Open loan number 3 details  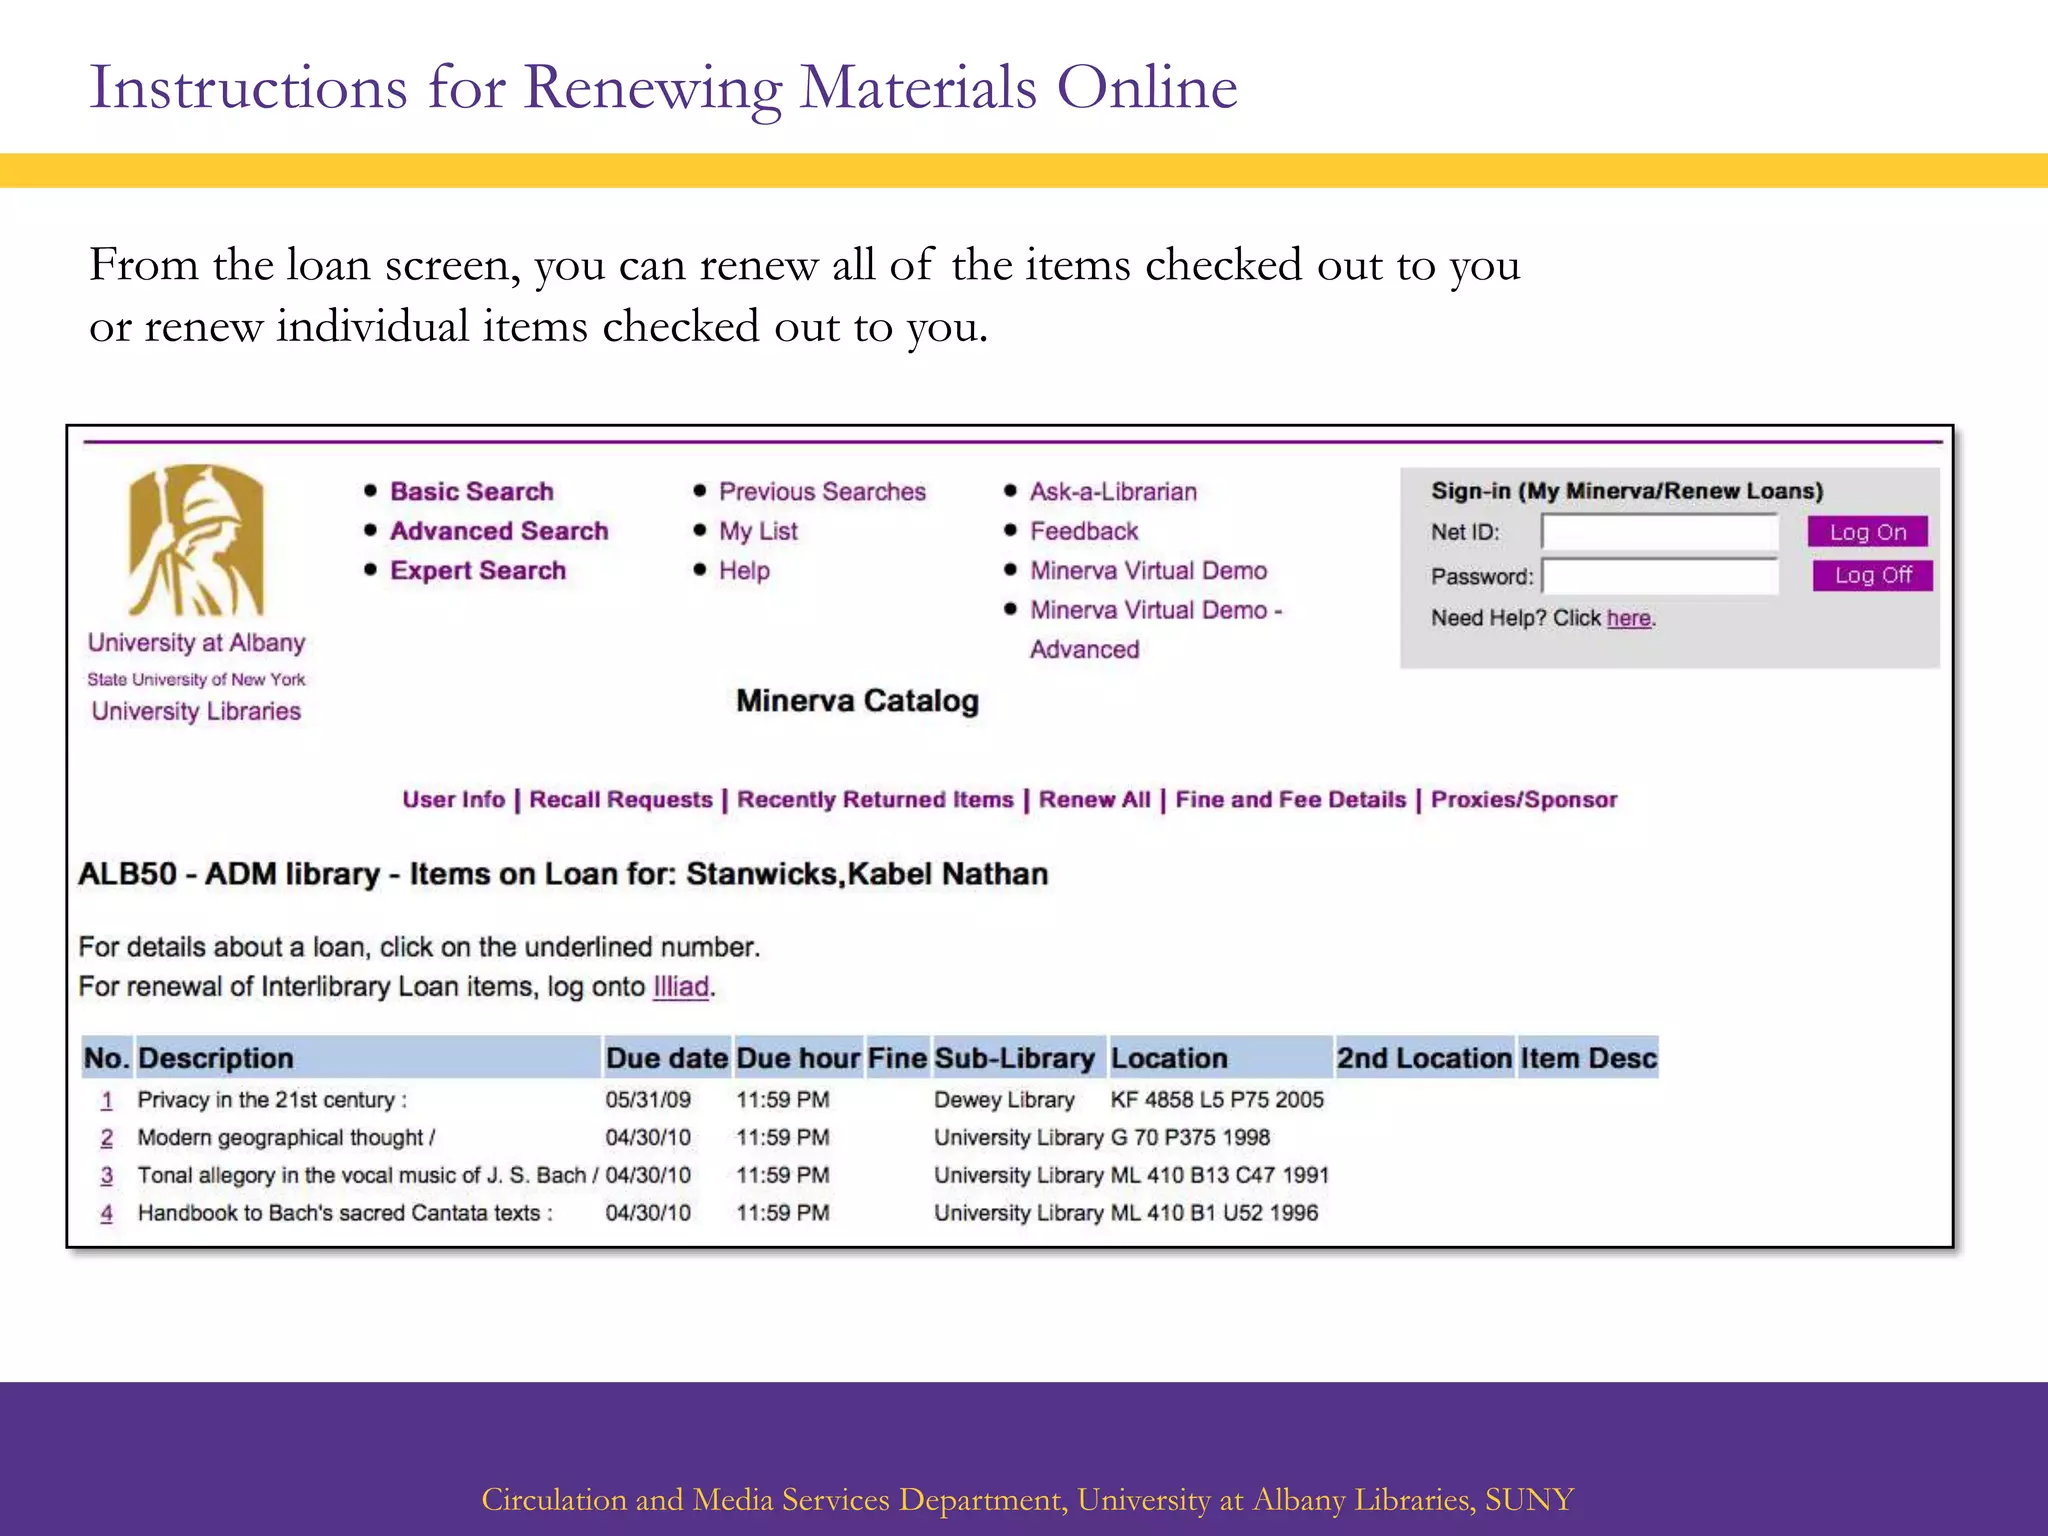(107, 1176)
